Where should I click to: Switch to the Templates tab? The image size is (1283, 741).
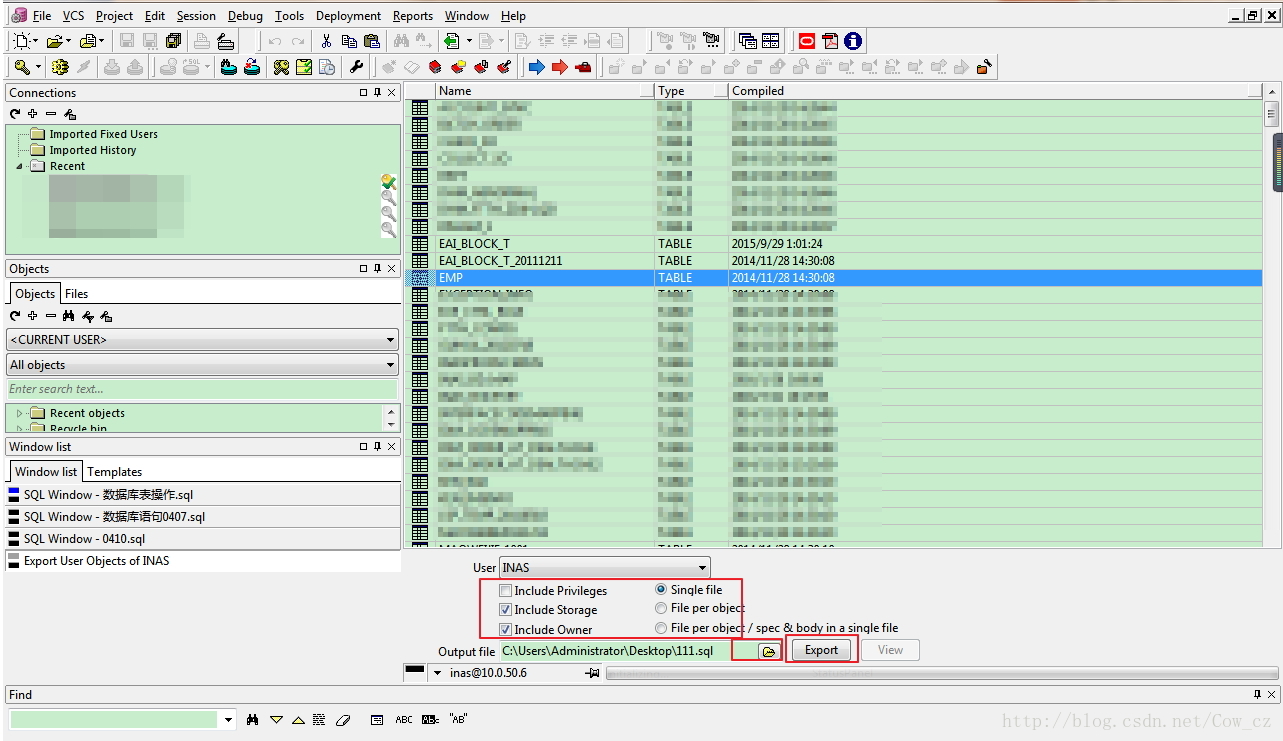tap(115, 472)
